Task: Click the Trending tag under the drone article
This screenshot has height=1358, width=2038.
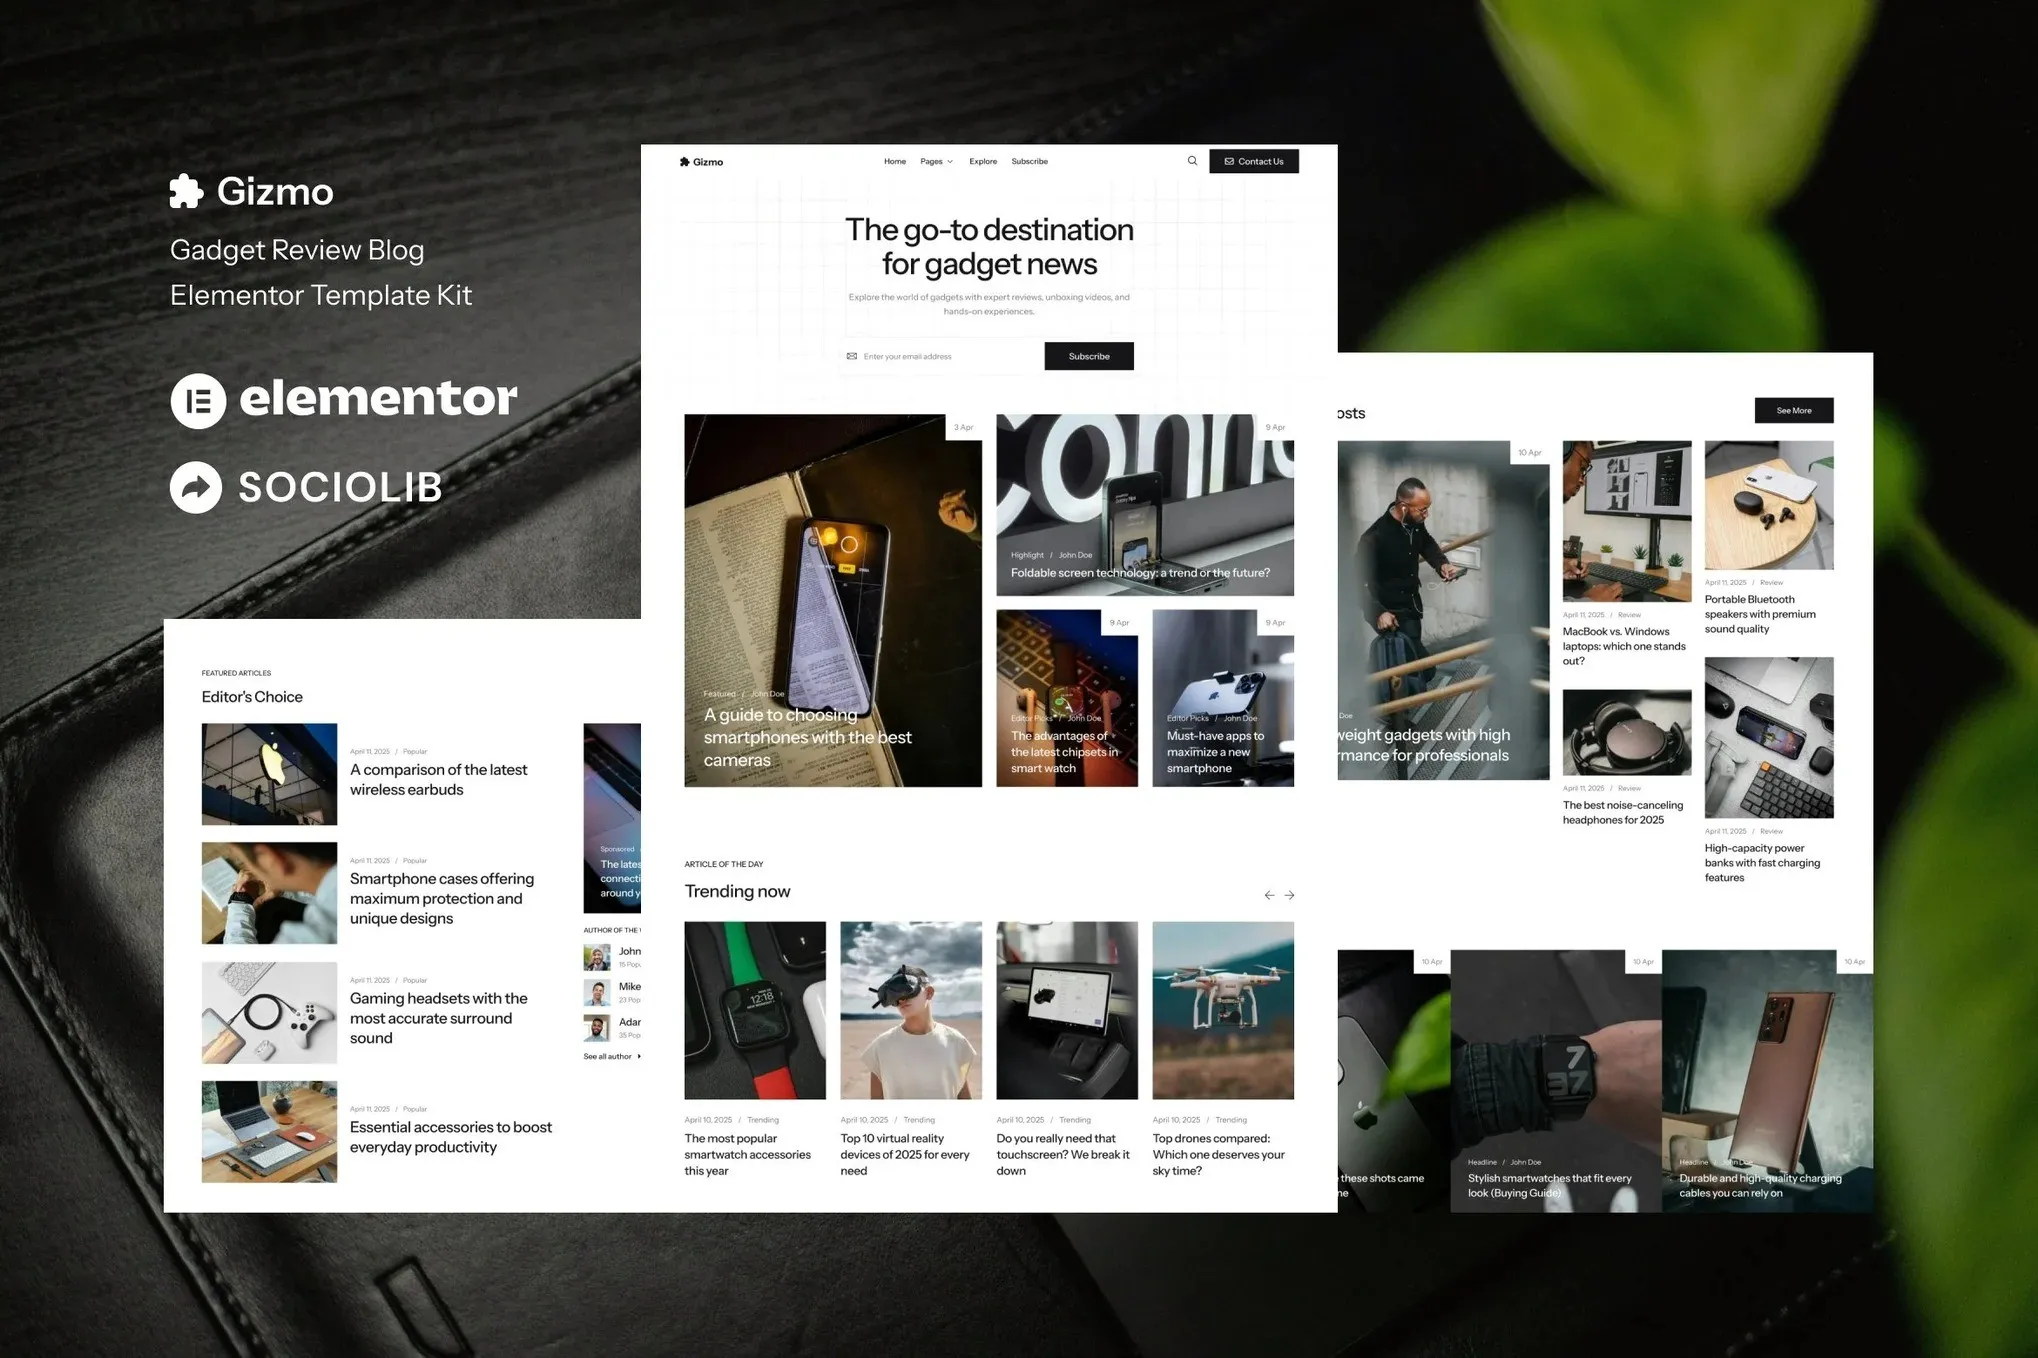Action: tap(1231, 1120)
